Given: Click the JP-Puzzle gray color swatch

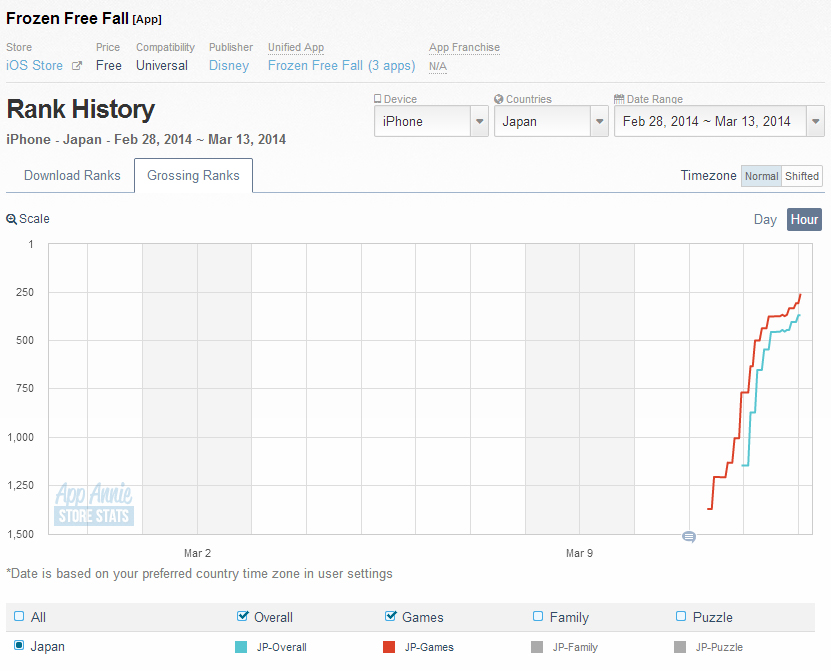Looking at the screenshot, I should tap(680, 647).
